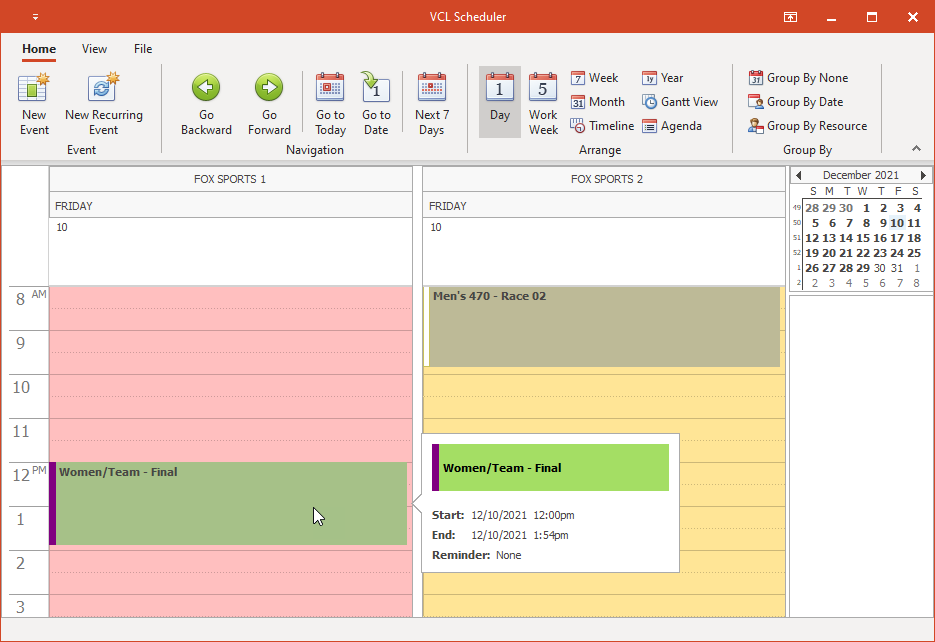Switch to the View ribbon tab
This screenshot has height=642, width=935.
tap(94, 48)
